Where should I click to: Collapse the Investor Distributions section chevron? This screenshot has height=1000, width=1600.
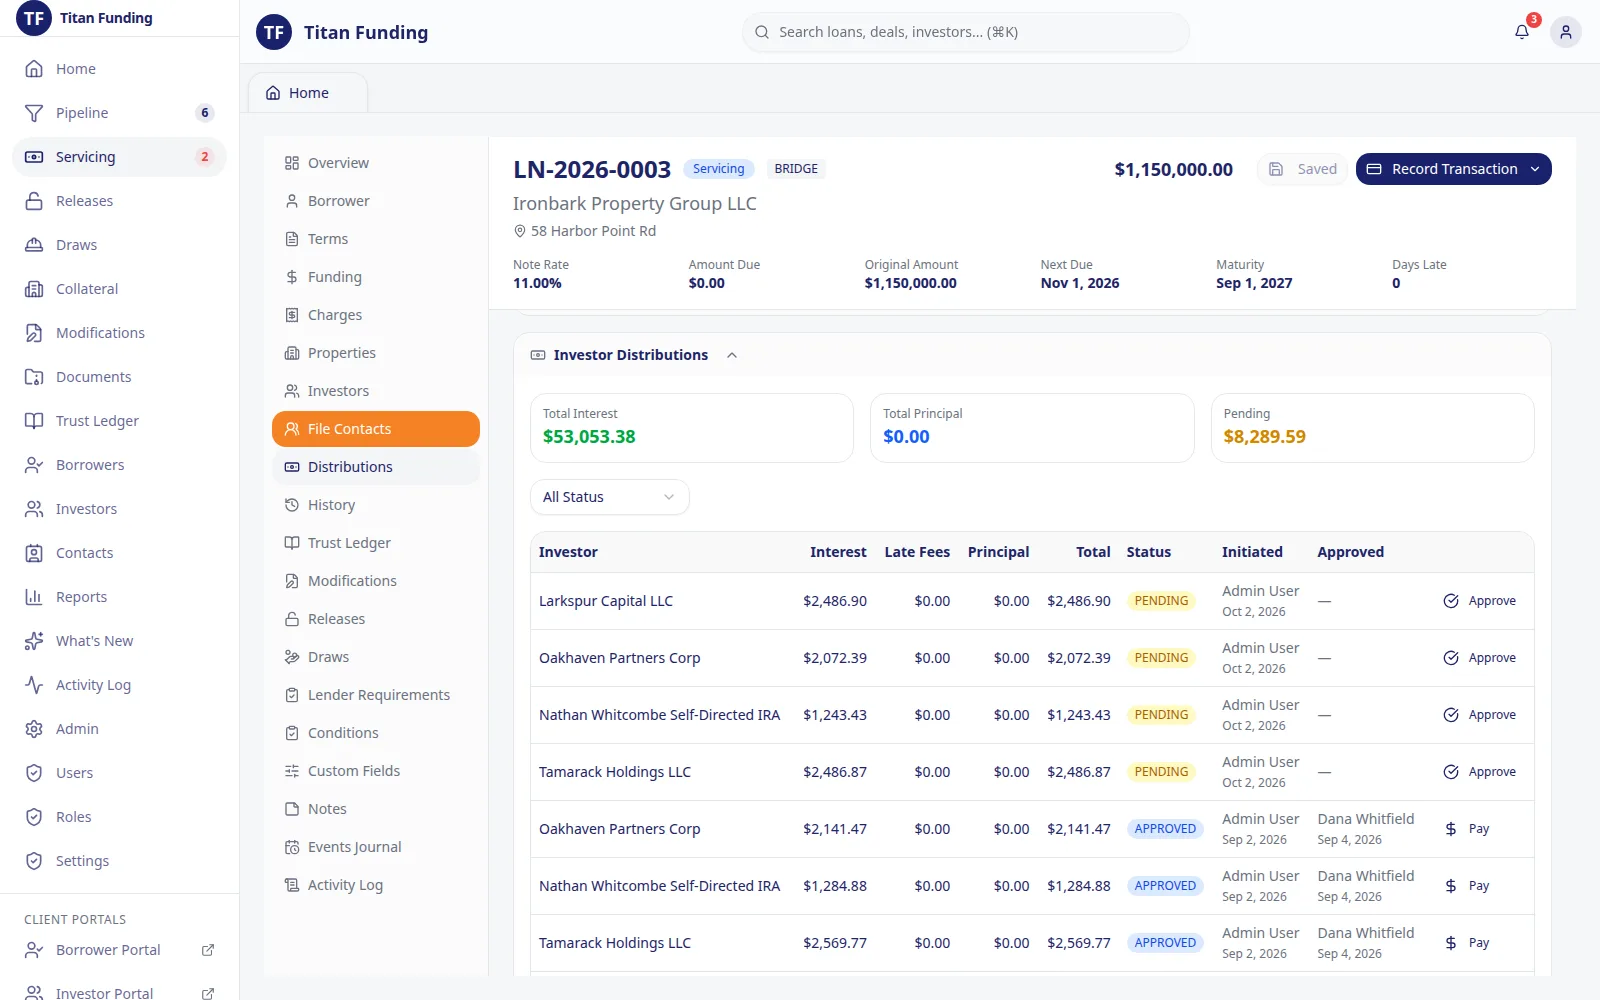coord(732,355)
